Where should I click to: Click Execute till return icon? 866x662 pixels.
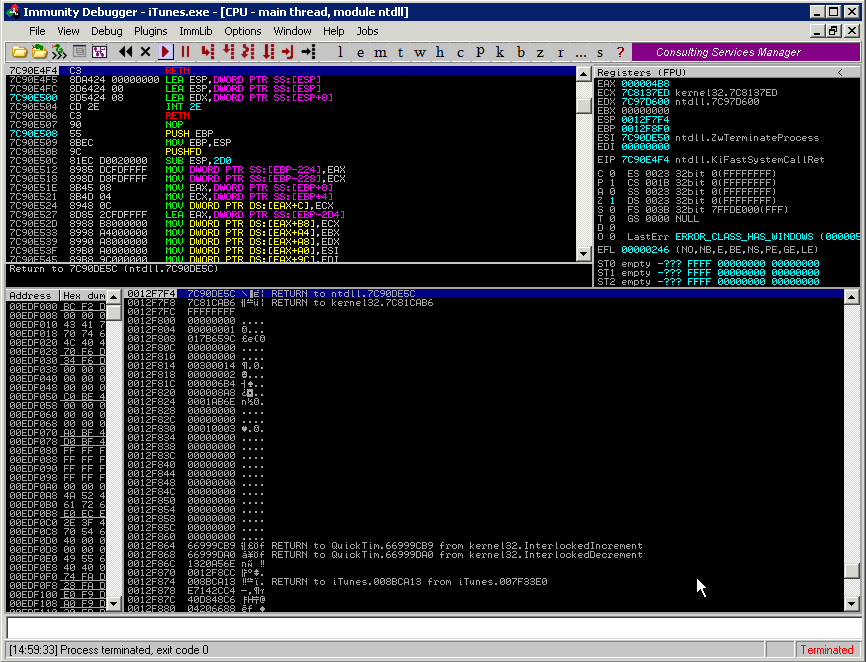tap(287, 52)
